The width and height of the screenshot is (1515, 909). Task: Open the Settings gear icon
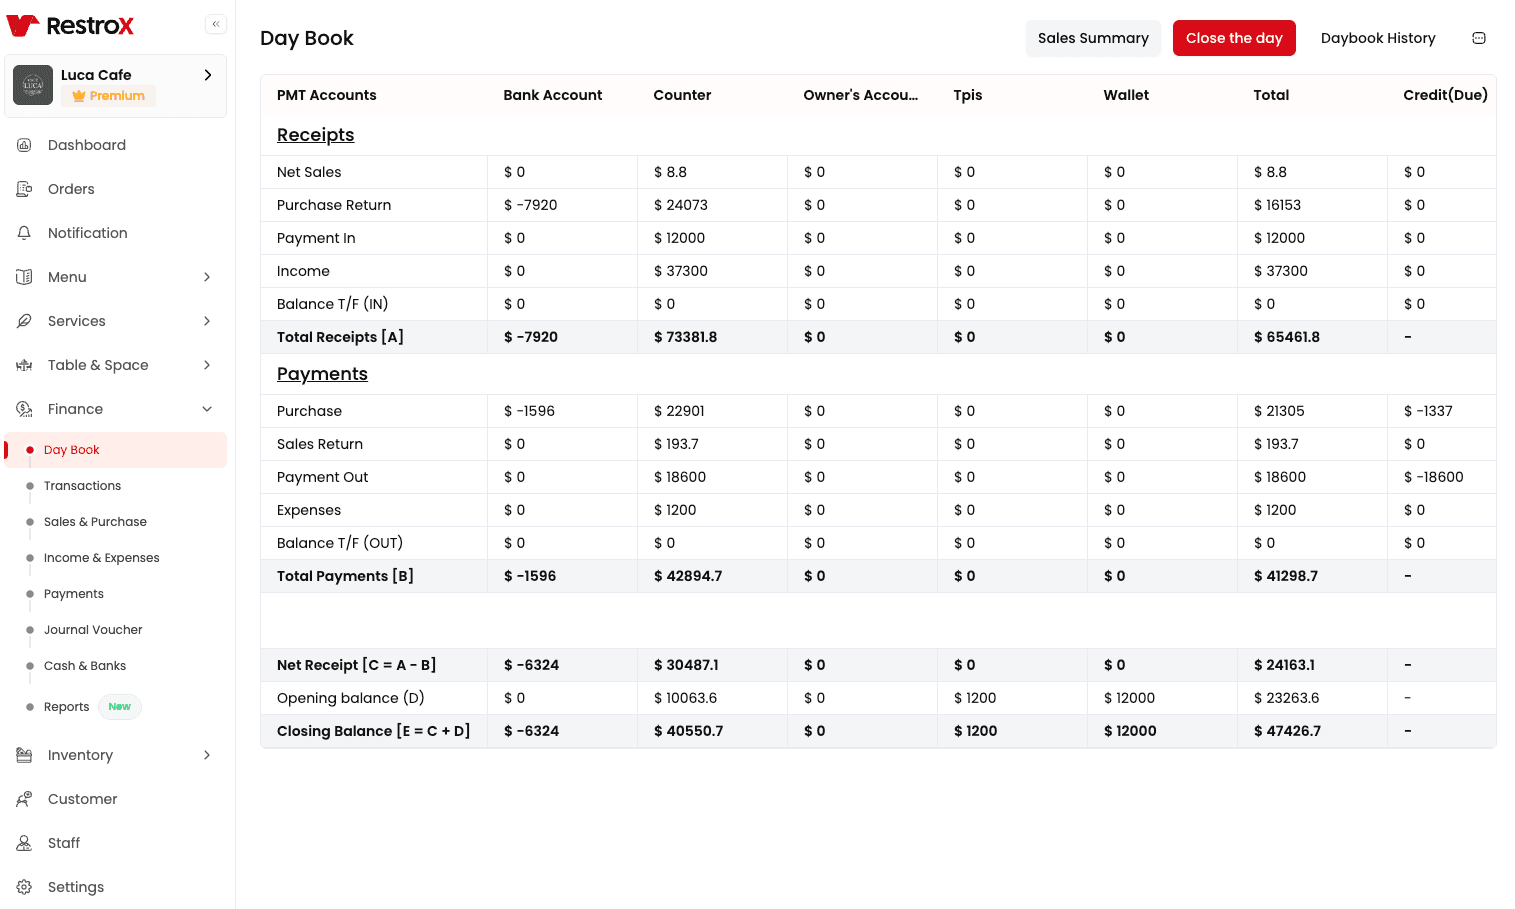[24, 887]
